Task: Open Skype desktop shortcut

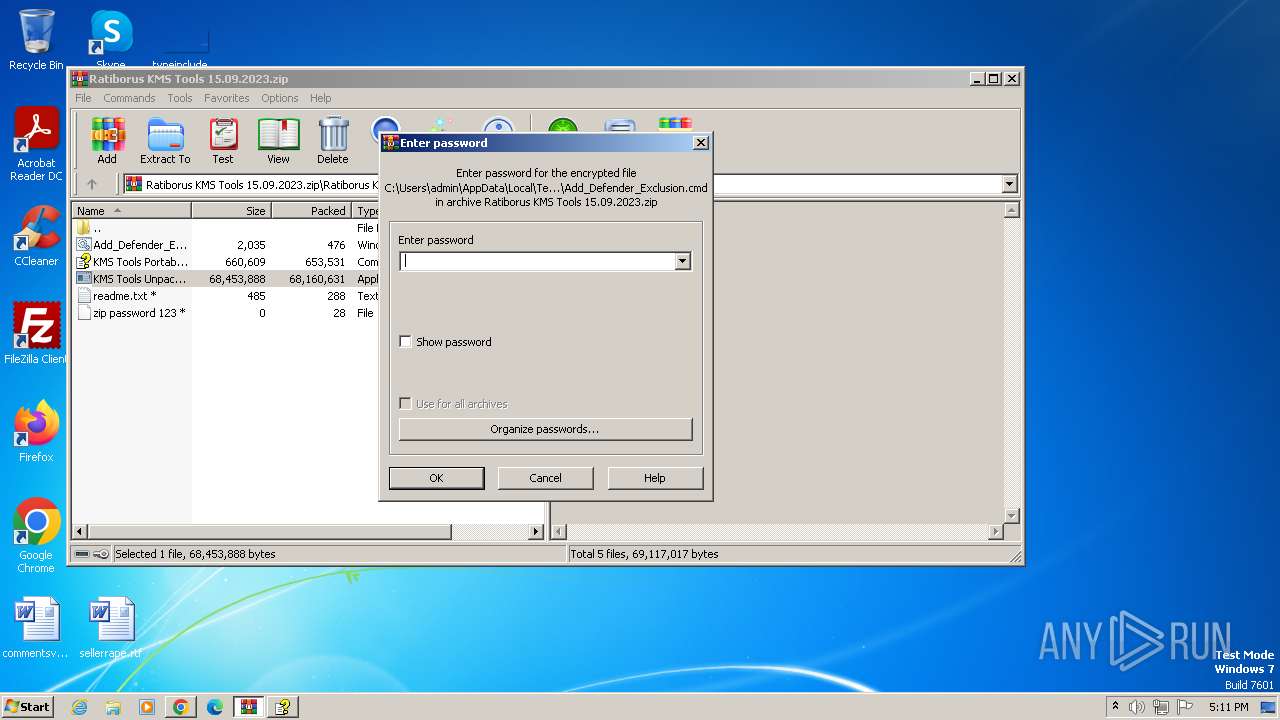Action: click(x=111, y=40)
